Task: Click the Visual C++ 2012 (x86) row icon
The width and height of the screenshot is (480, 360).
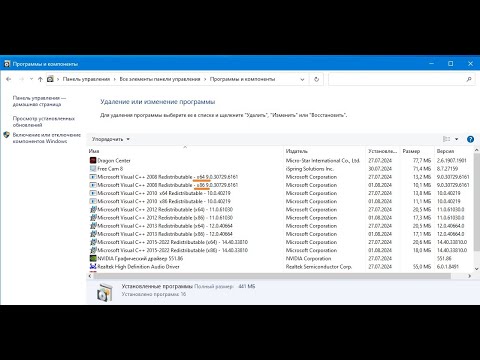Action: (93, 218)
